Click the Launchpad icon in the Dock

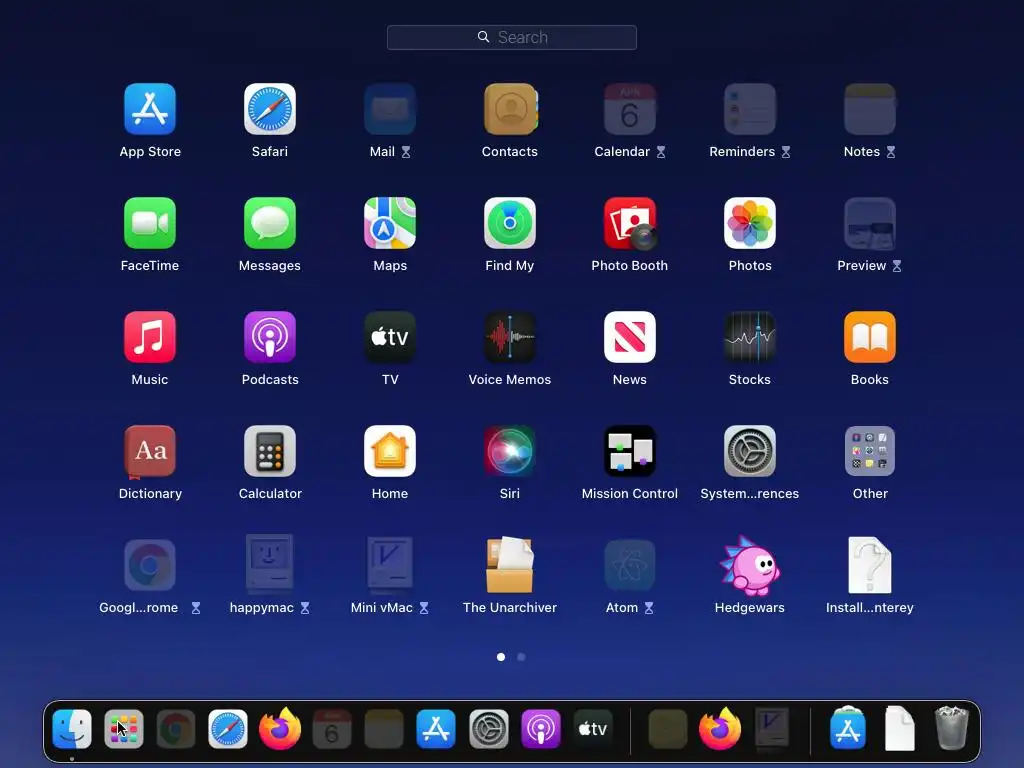124,729
